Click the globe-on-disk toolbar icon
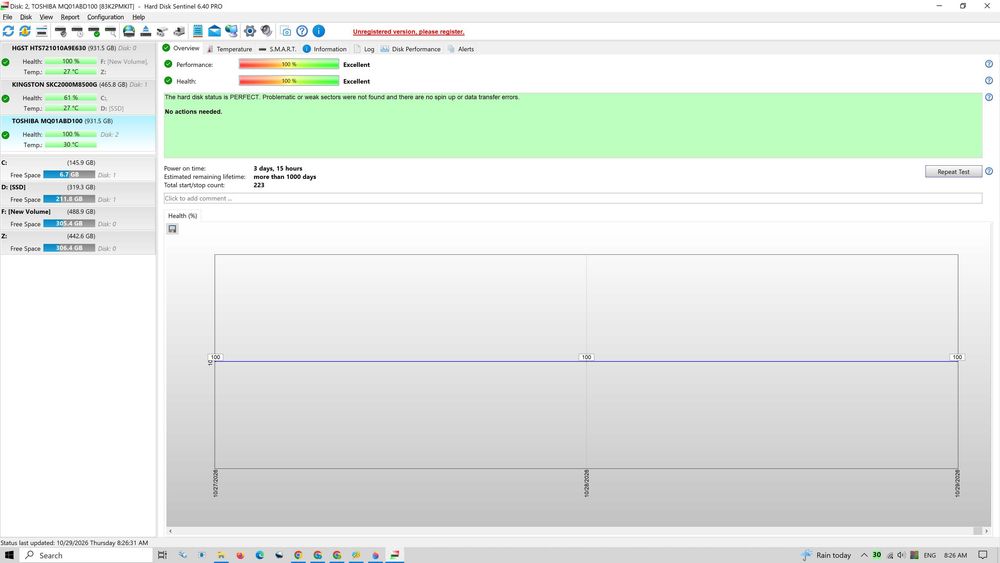1000x563 pixels. [129, 31]
